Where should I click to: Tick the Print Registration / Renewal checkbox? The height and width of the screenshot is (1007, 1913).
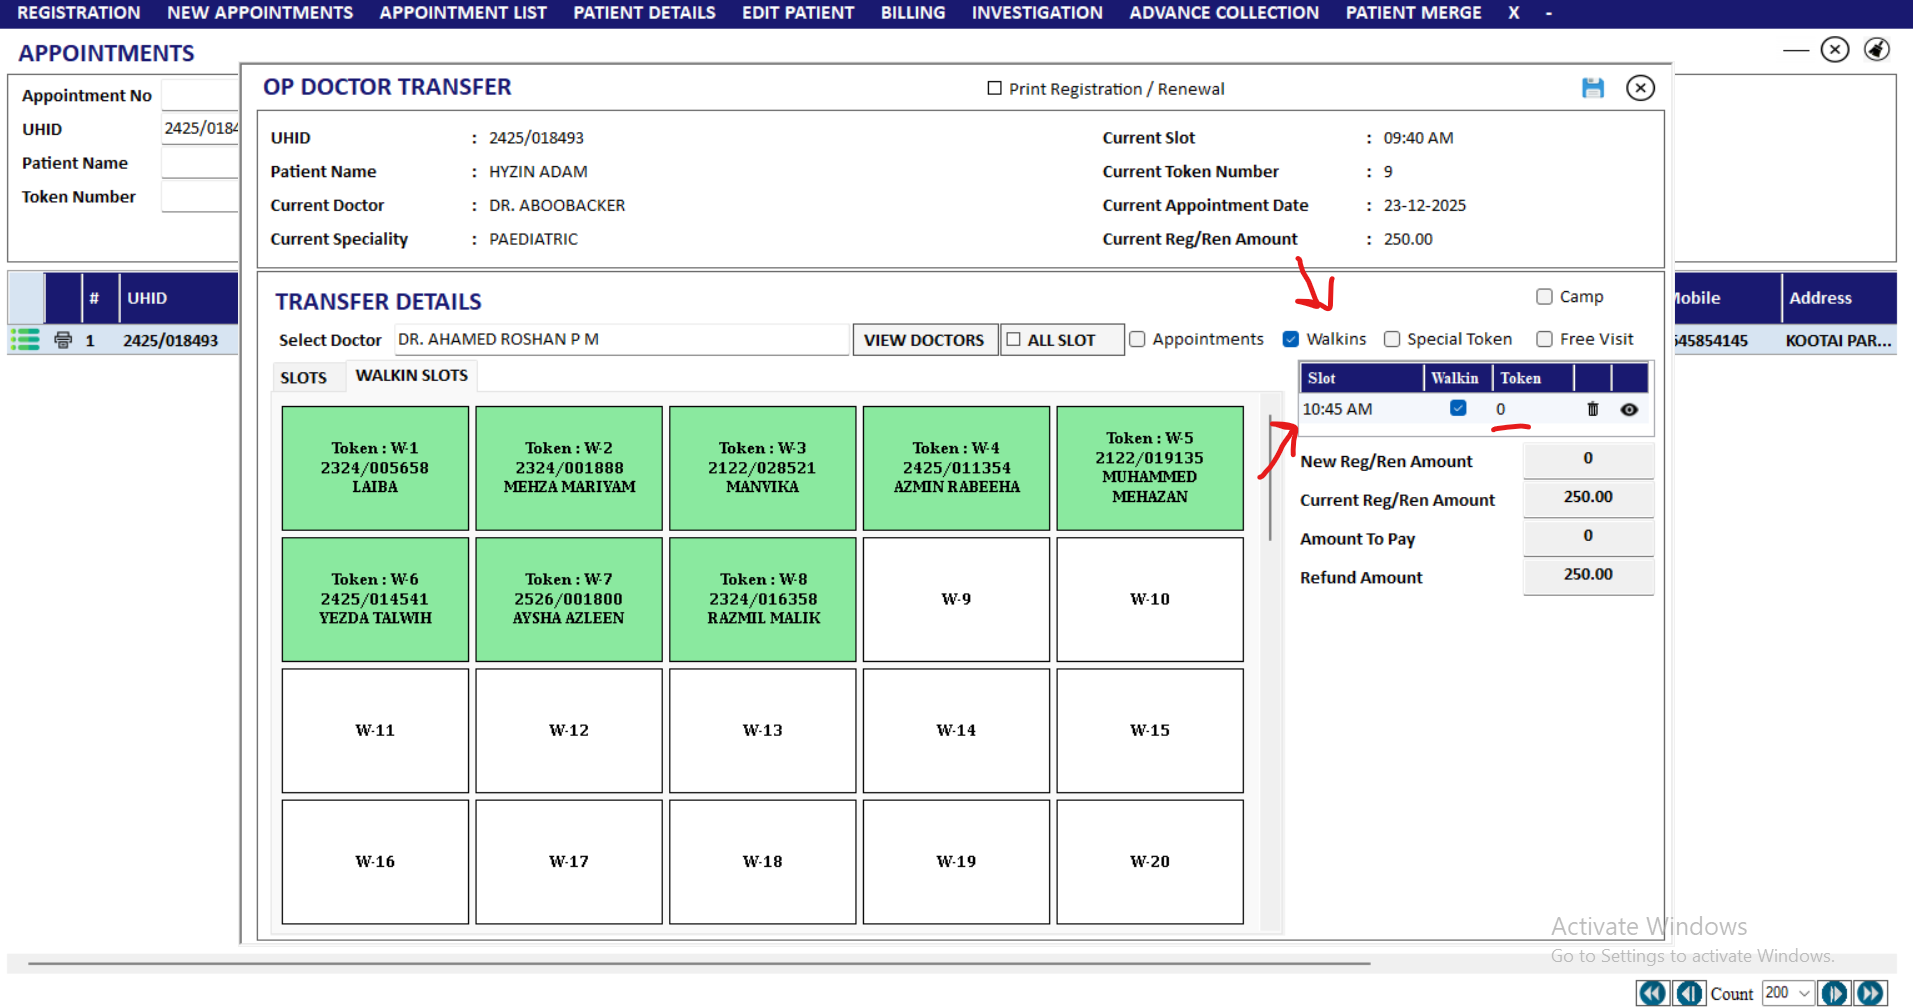tap(994, 88)
